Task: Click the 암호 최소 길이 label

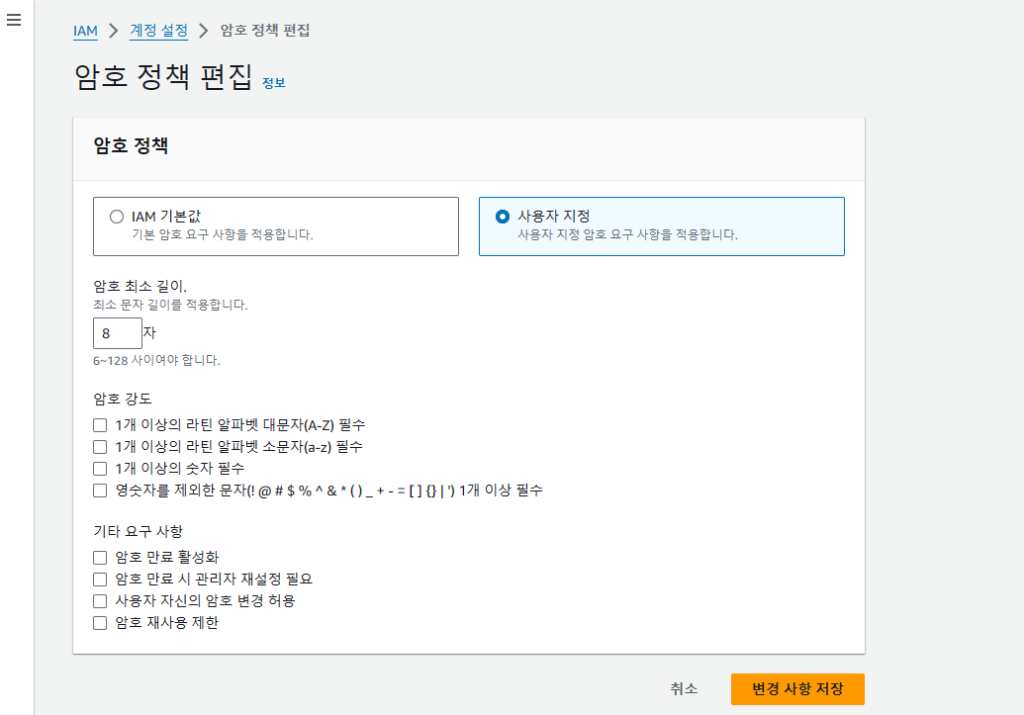Action: pyautogui.click(x=140, y=286)
